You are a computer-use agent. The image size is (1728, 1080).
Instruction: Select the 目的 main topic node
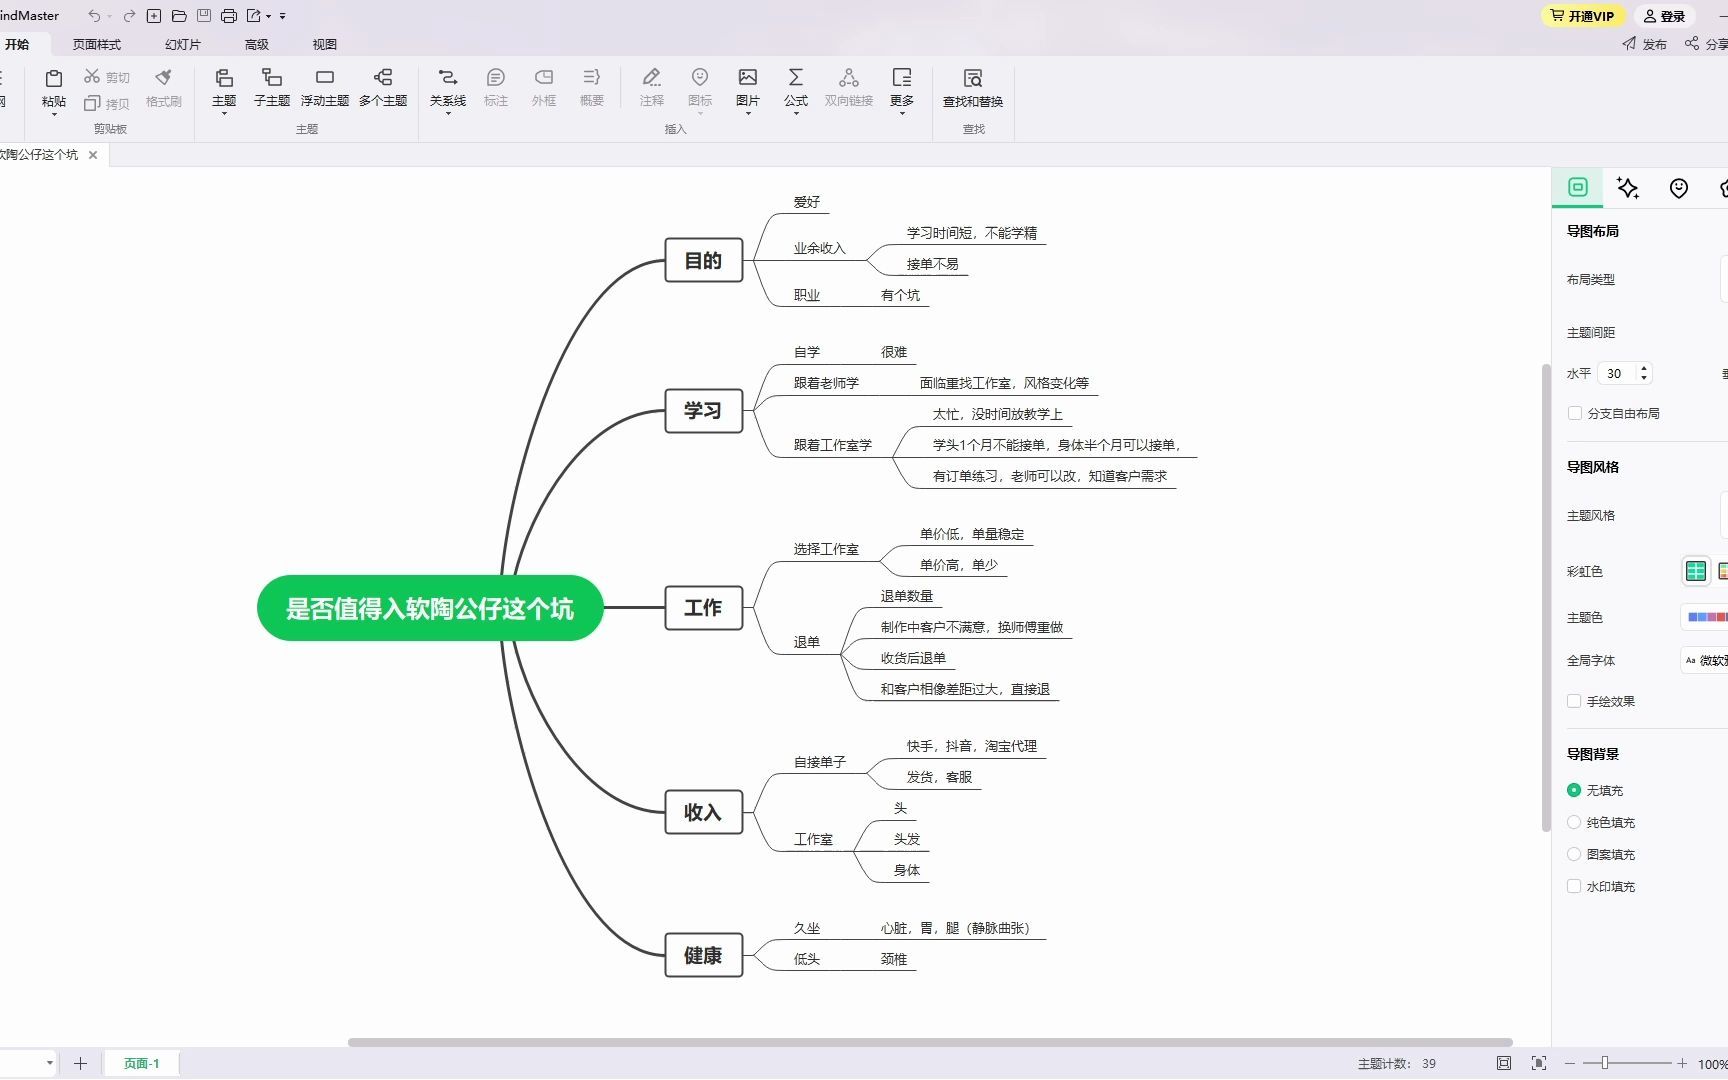click(x=704, y=260)
